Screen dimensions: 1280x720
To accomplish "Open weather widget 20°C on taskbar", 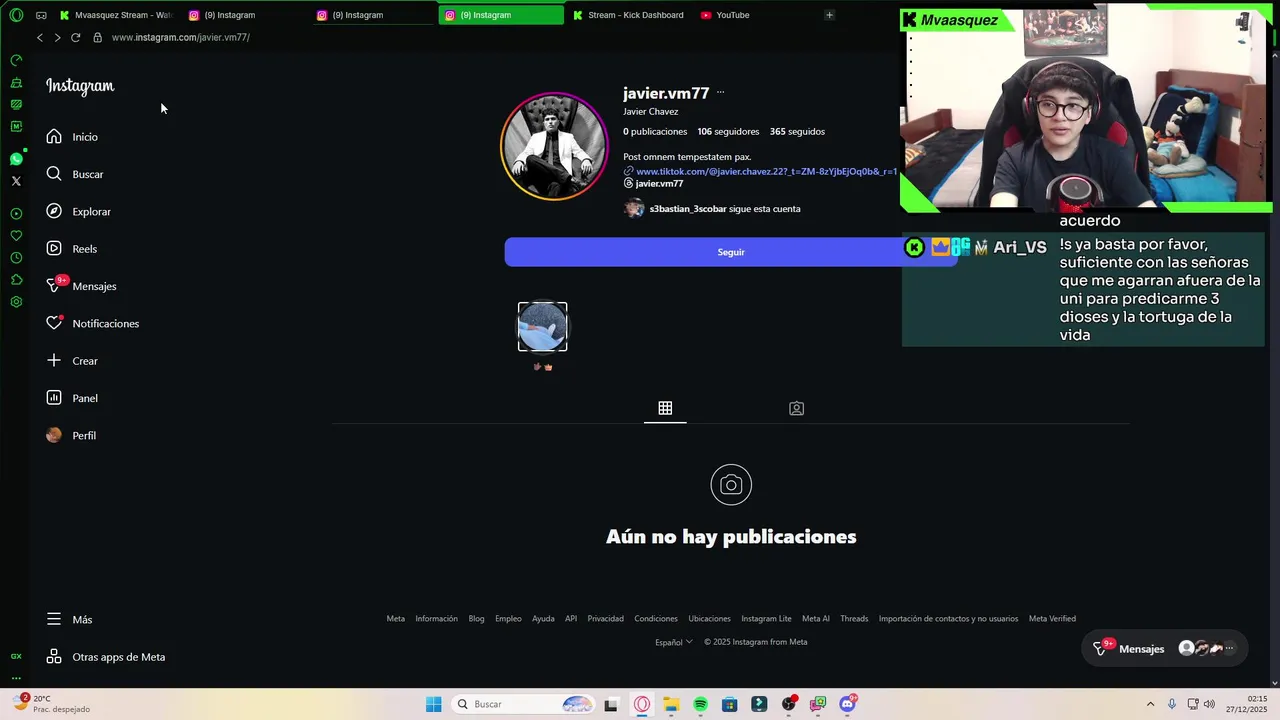I will coord(50,704).
